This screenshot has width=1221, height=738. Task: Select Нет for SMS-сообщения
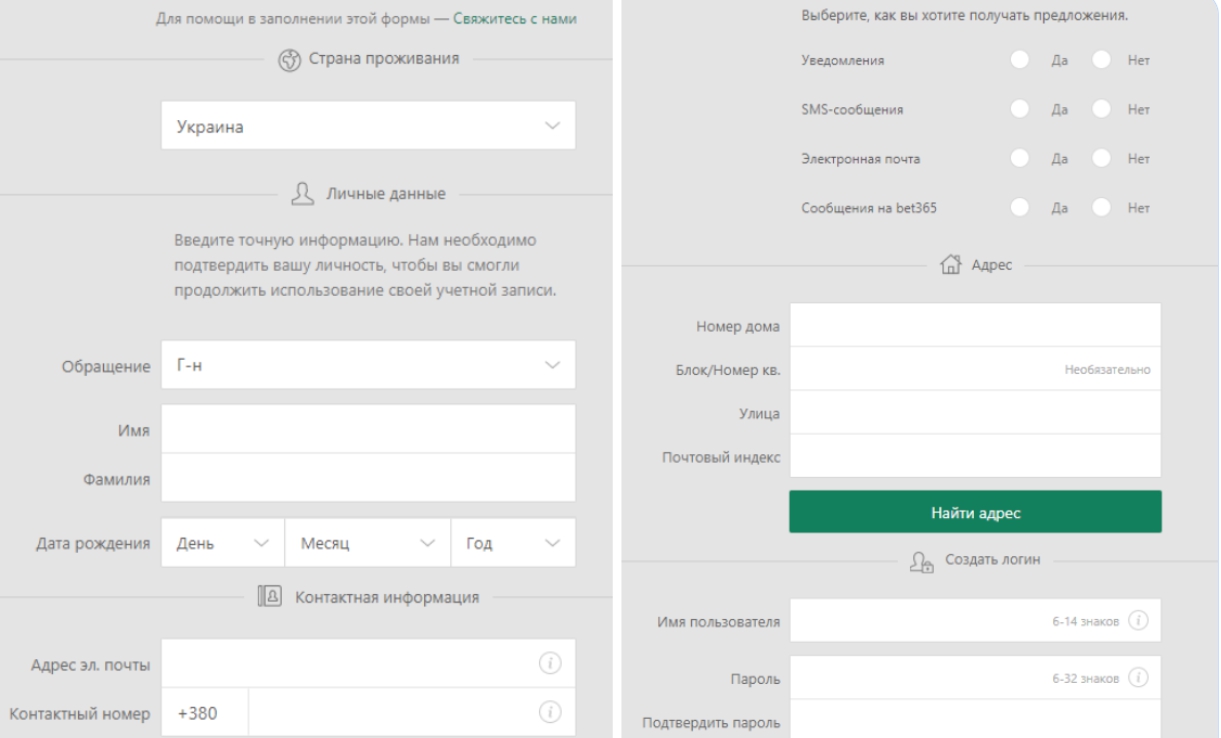pyautogui.click(x=1102, y=108)
